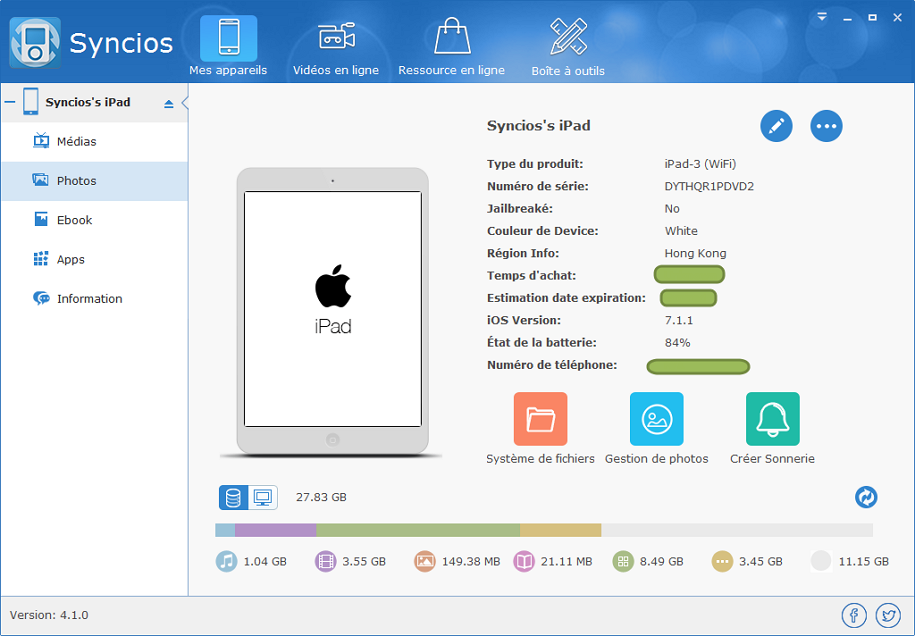
Task: Click the Version: 4.1.0 status text
Action: (49, 615)
